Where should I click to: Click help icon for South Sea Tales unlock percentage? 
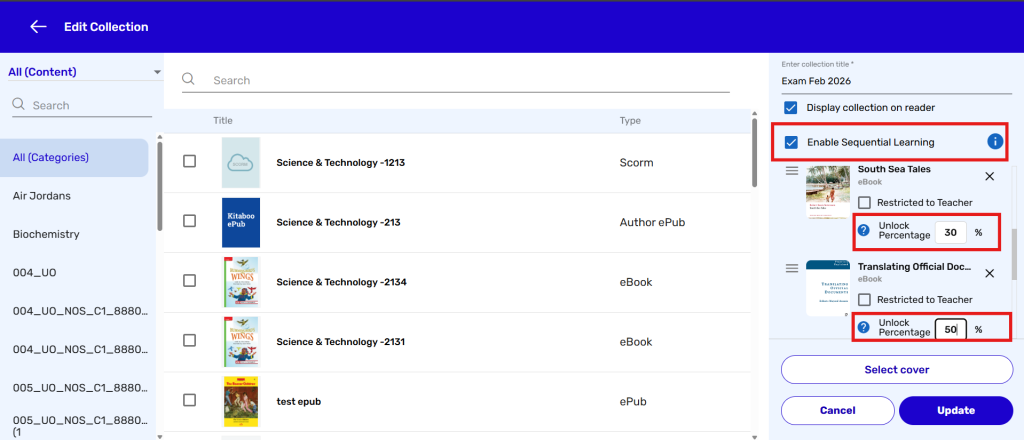click(x=864, y=232)
